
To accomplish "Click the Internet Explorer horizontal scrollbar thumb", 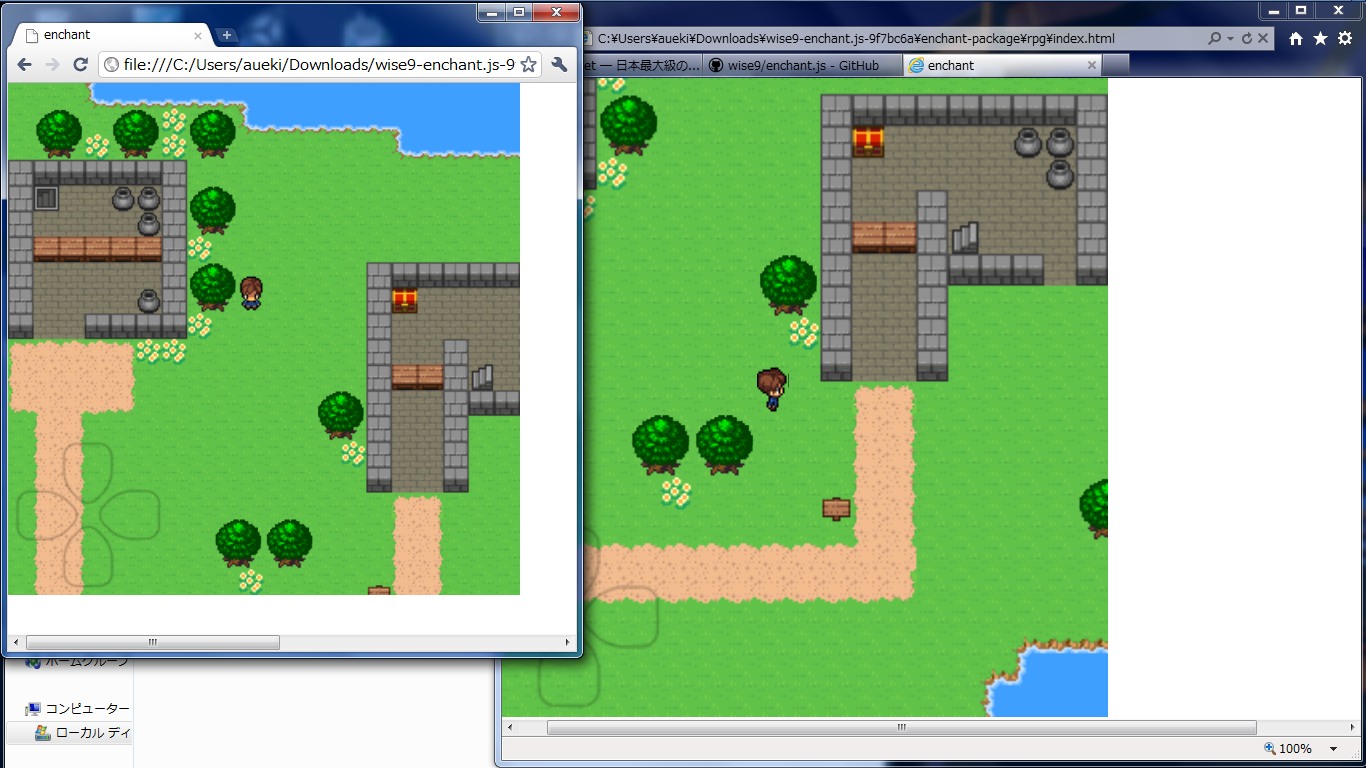I will [x=901, y=727].
